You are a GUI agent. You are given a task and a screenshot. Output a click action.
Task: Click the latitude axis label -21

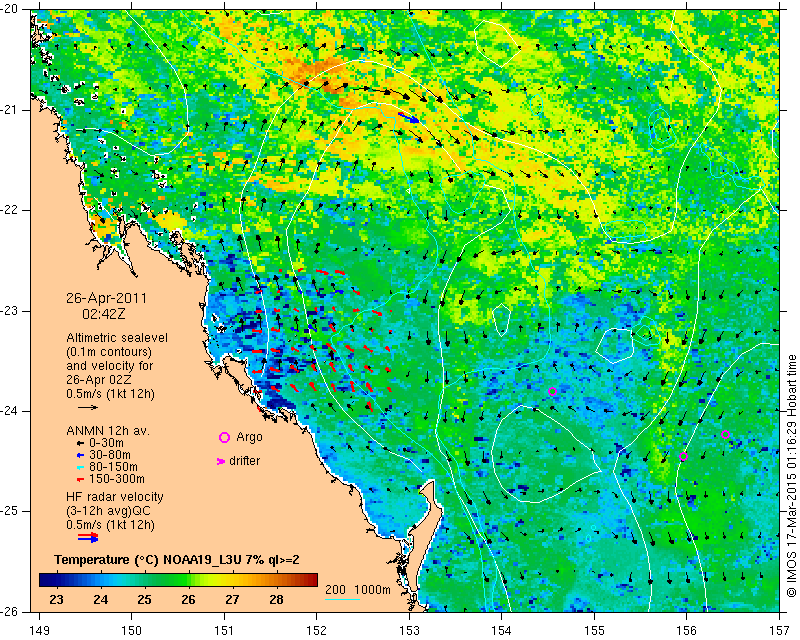click(x=10, y=110)
